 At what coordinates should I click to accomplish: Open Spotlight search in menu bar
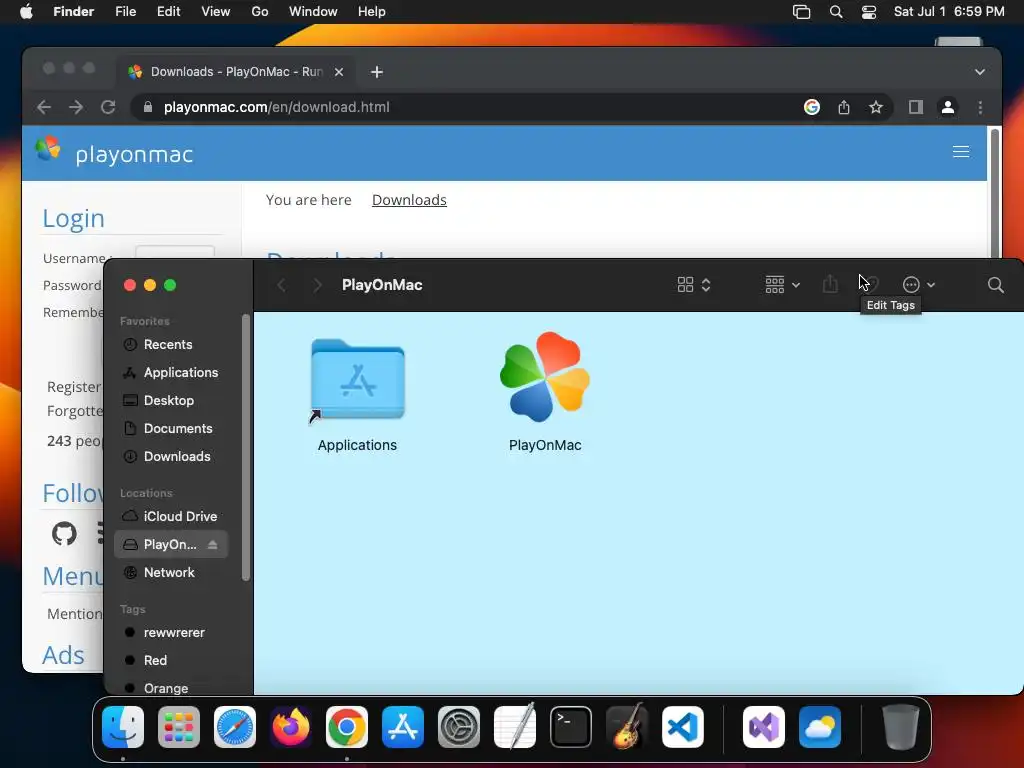(x=836, y=12)
